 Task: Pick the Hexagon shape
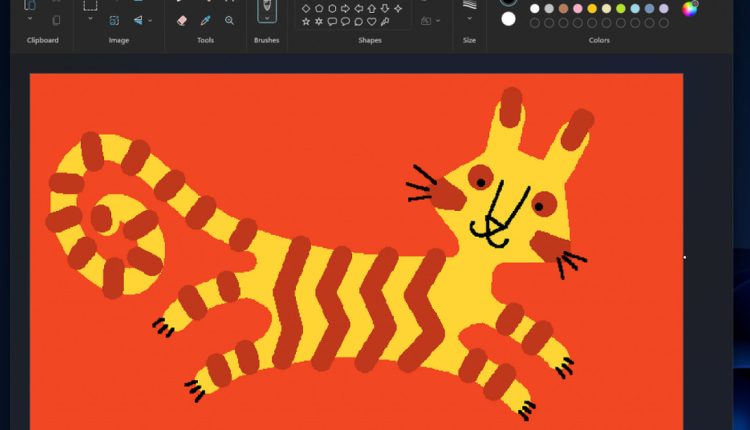coord(332,8)
